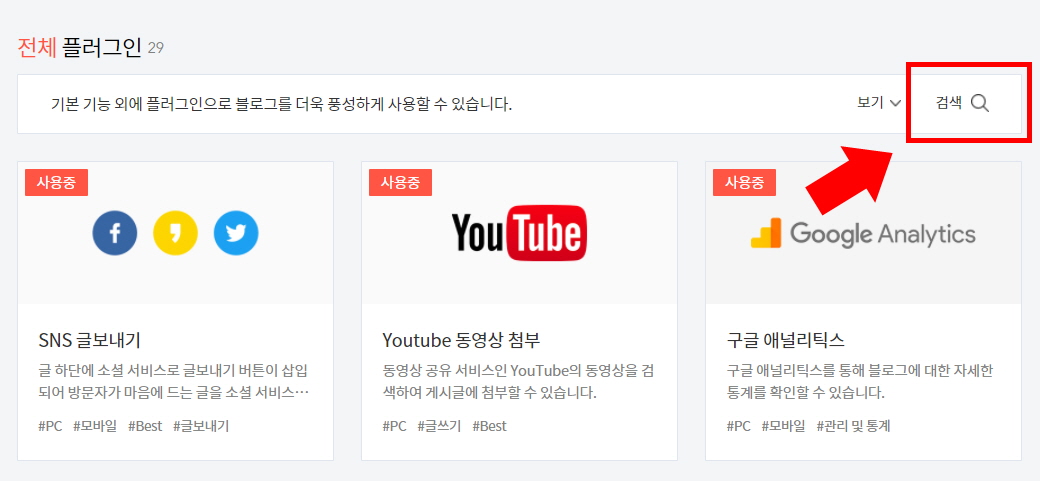Open the SNS 글보내기 plugin title
This screenshot has height=481, width=1040.
(90, 340)
